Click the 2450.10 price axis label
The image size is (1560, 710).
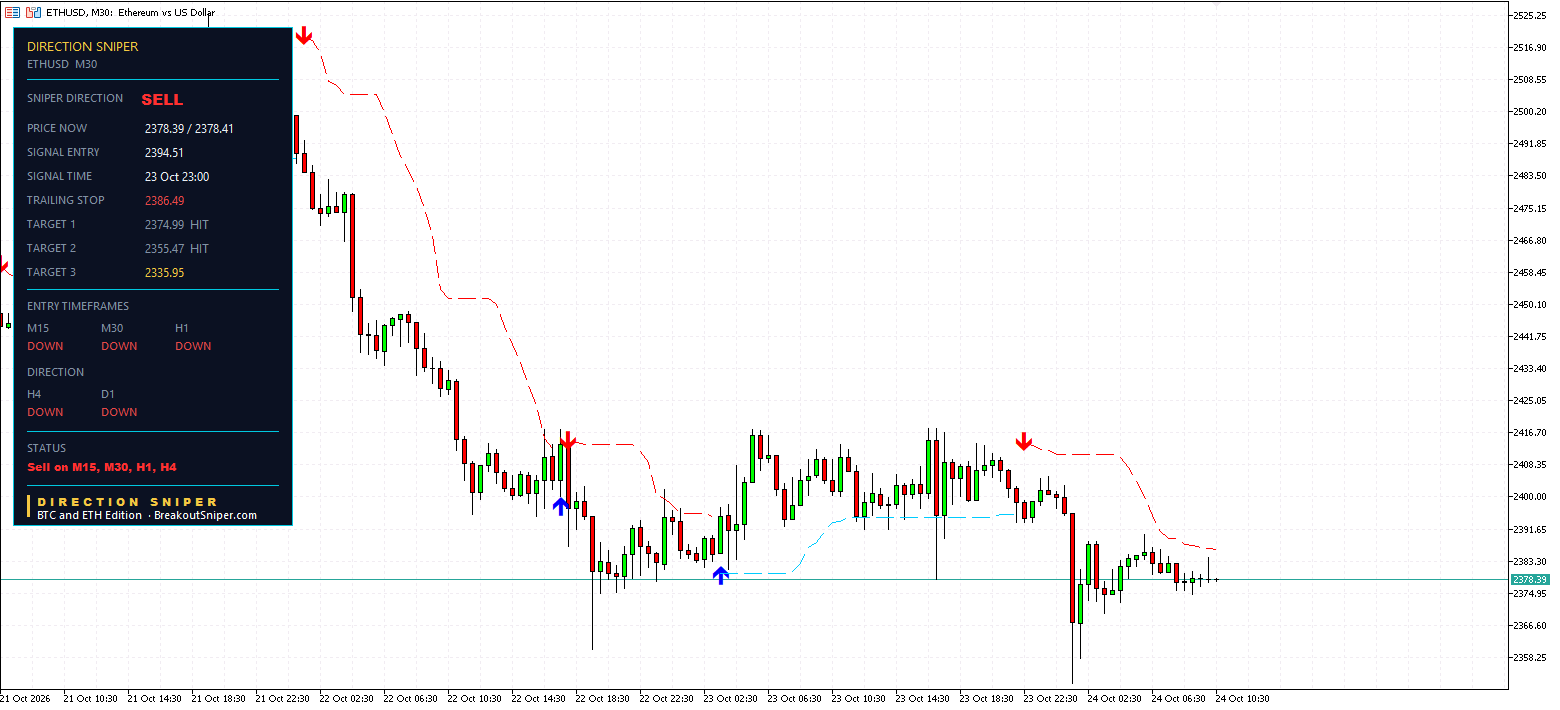(x=1531, y=304)
